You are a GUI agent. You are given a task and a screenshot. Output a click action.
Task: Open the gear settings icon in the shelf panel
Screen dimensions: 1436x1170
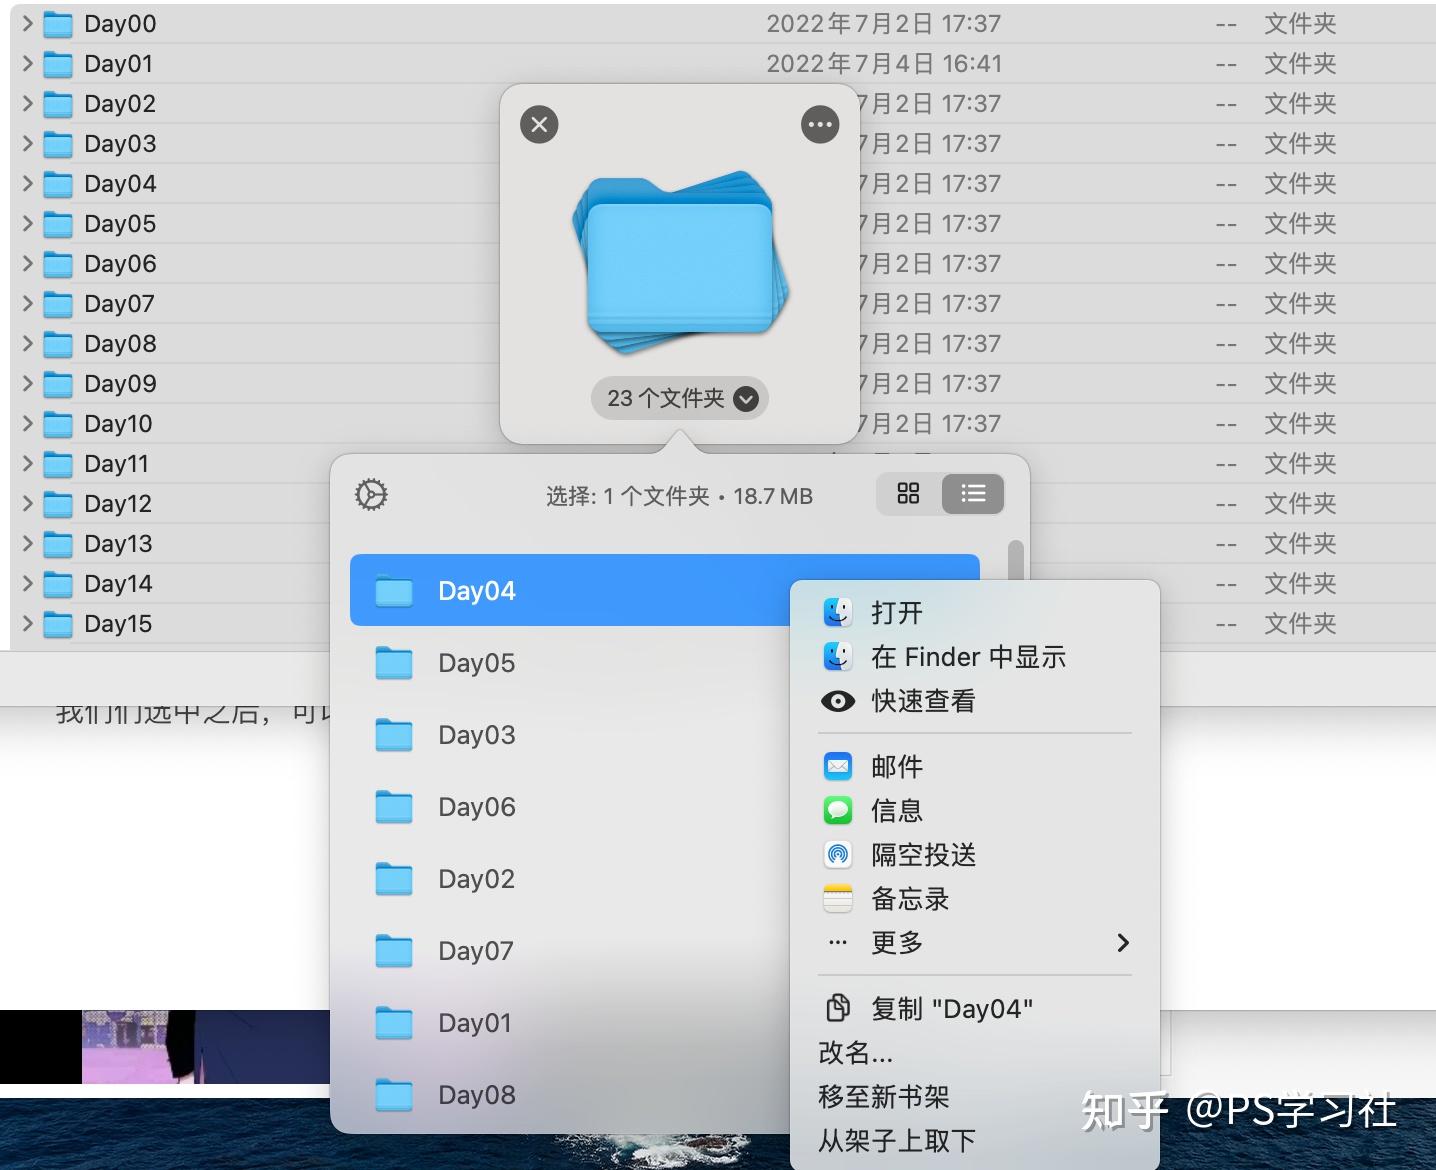point(371,495)
